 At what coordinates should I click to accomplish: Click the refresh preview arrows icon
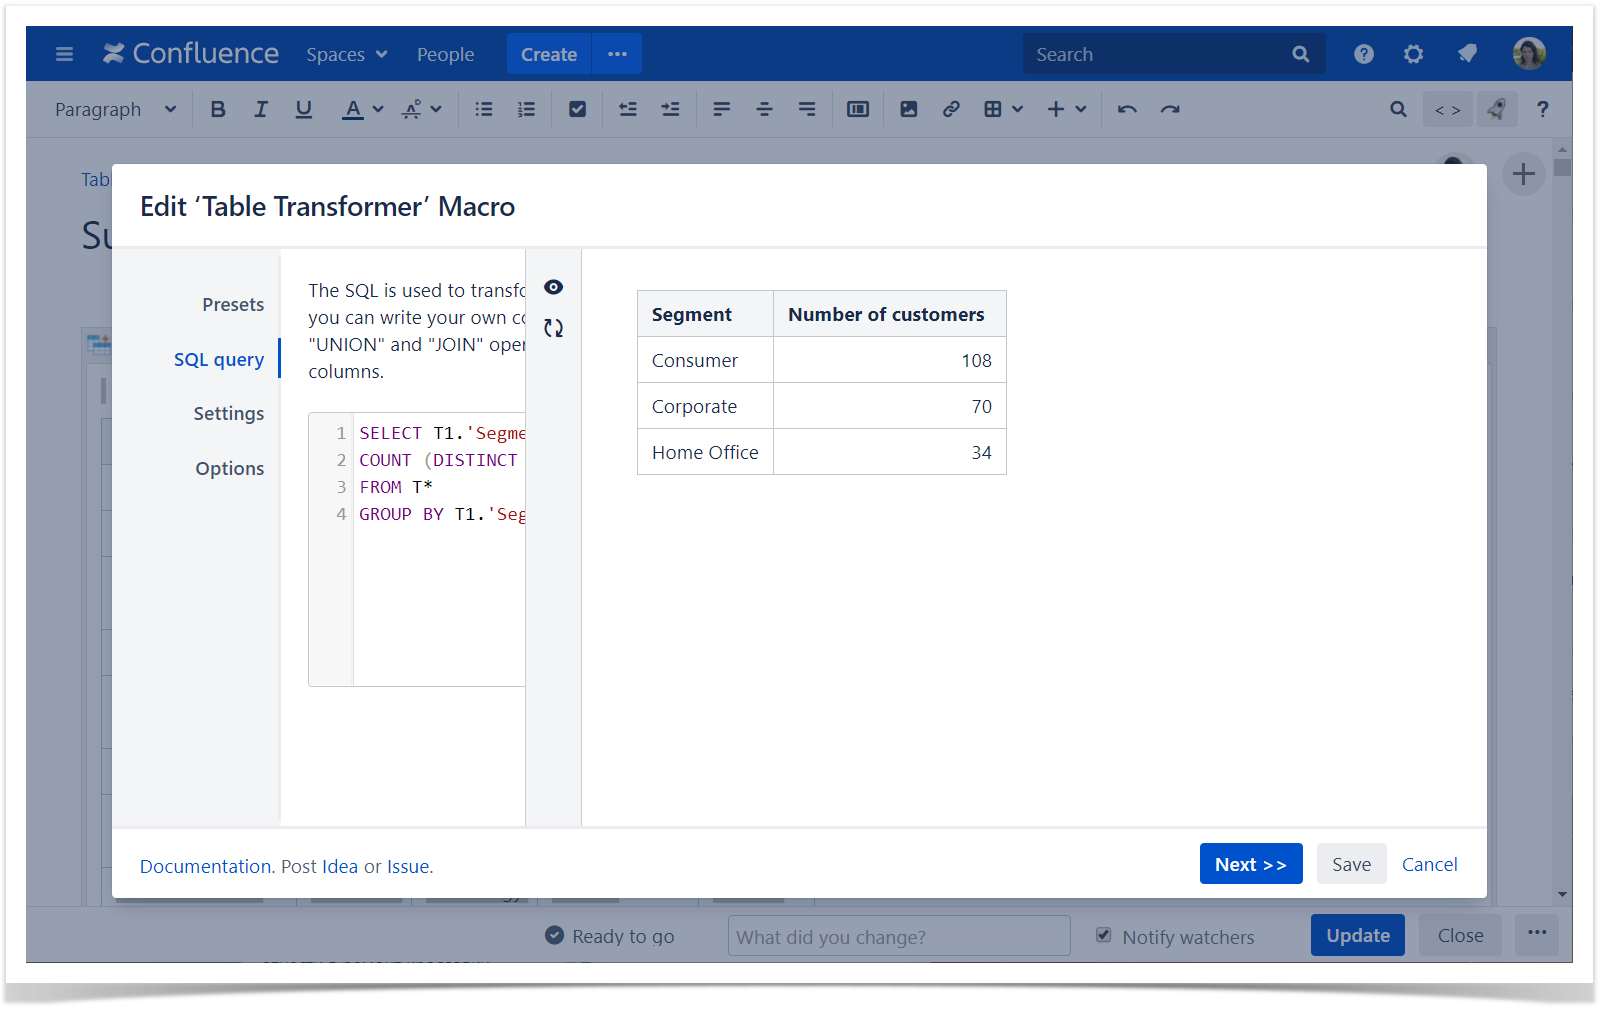point(553,328)
